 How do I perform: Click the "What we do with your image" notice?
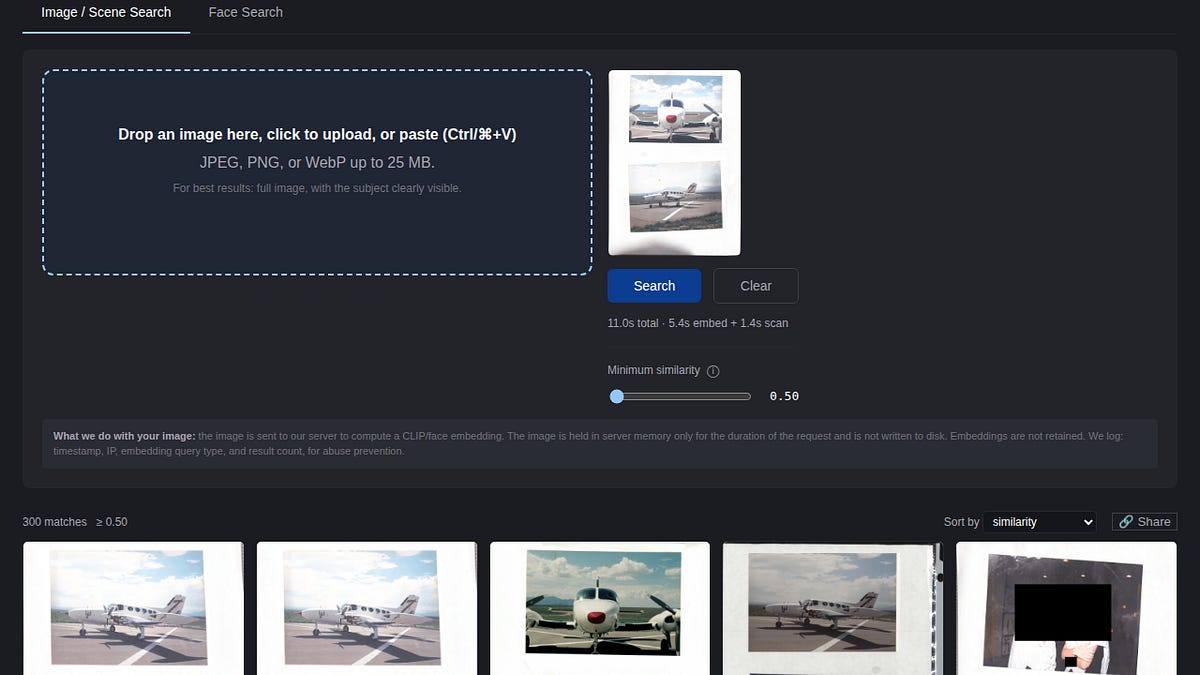pyautogui.click(x=600, y=444)
